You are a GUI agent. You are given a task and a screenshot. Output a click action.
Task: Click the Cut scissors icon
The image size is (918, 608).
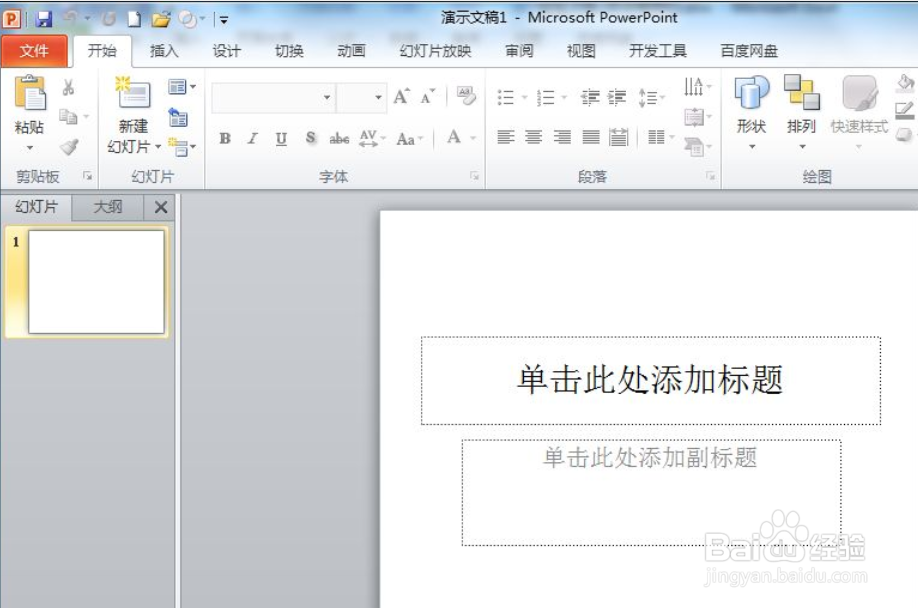(x=70, y=86)
